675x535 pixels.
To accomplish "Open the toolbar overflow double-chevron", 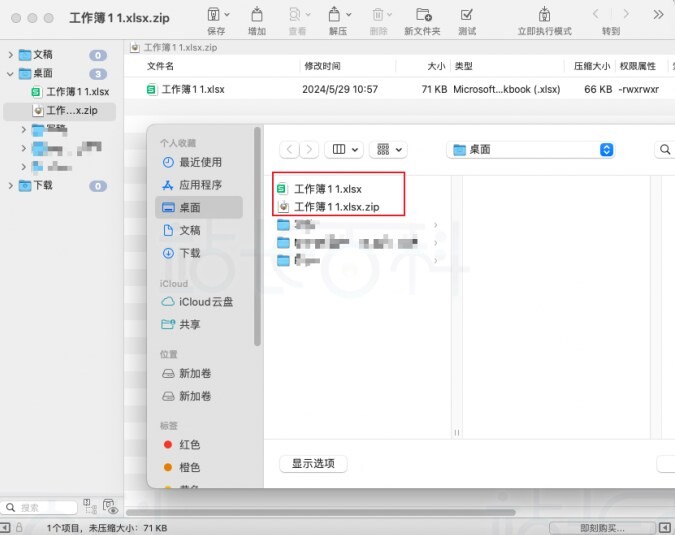I will tap(658, 15).
